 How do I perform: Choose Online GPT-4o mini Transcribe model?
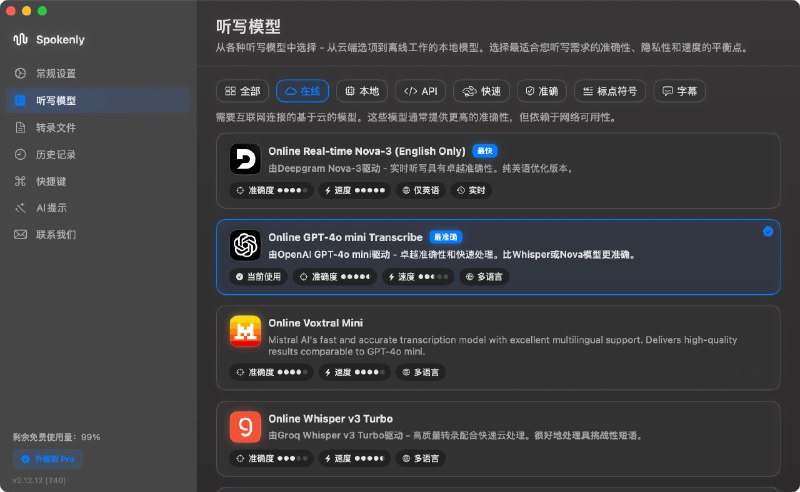(498, 257)
